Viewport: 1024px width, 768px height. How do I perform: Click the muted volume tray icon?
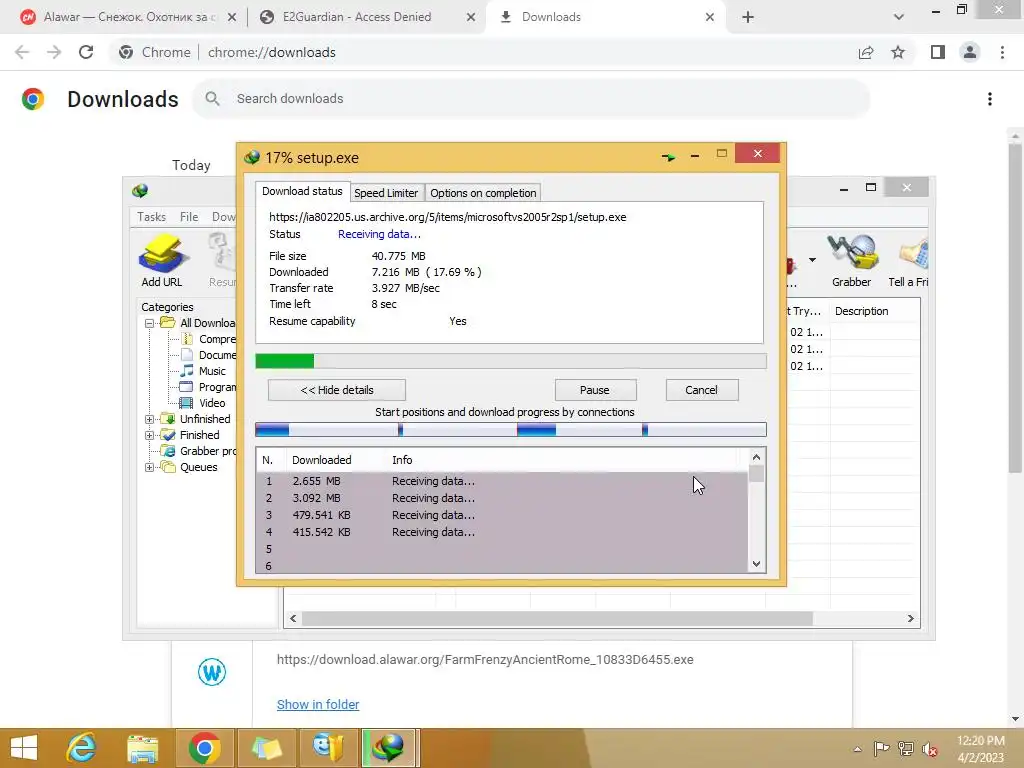pos(930,749)
